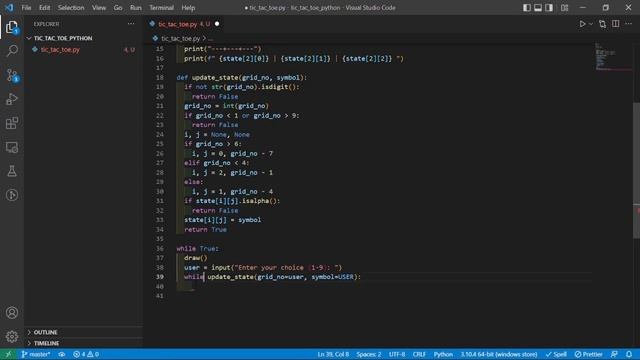Open the Customize Layout control
The height and width of the screenshot is (360, 640).
point(564,8)
